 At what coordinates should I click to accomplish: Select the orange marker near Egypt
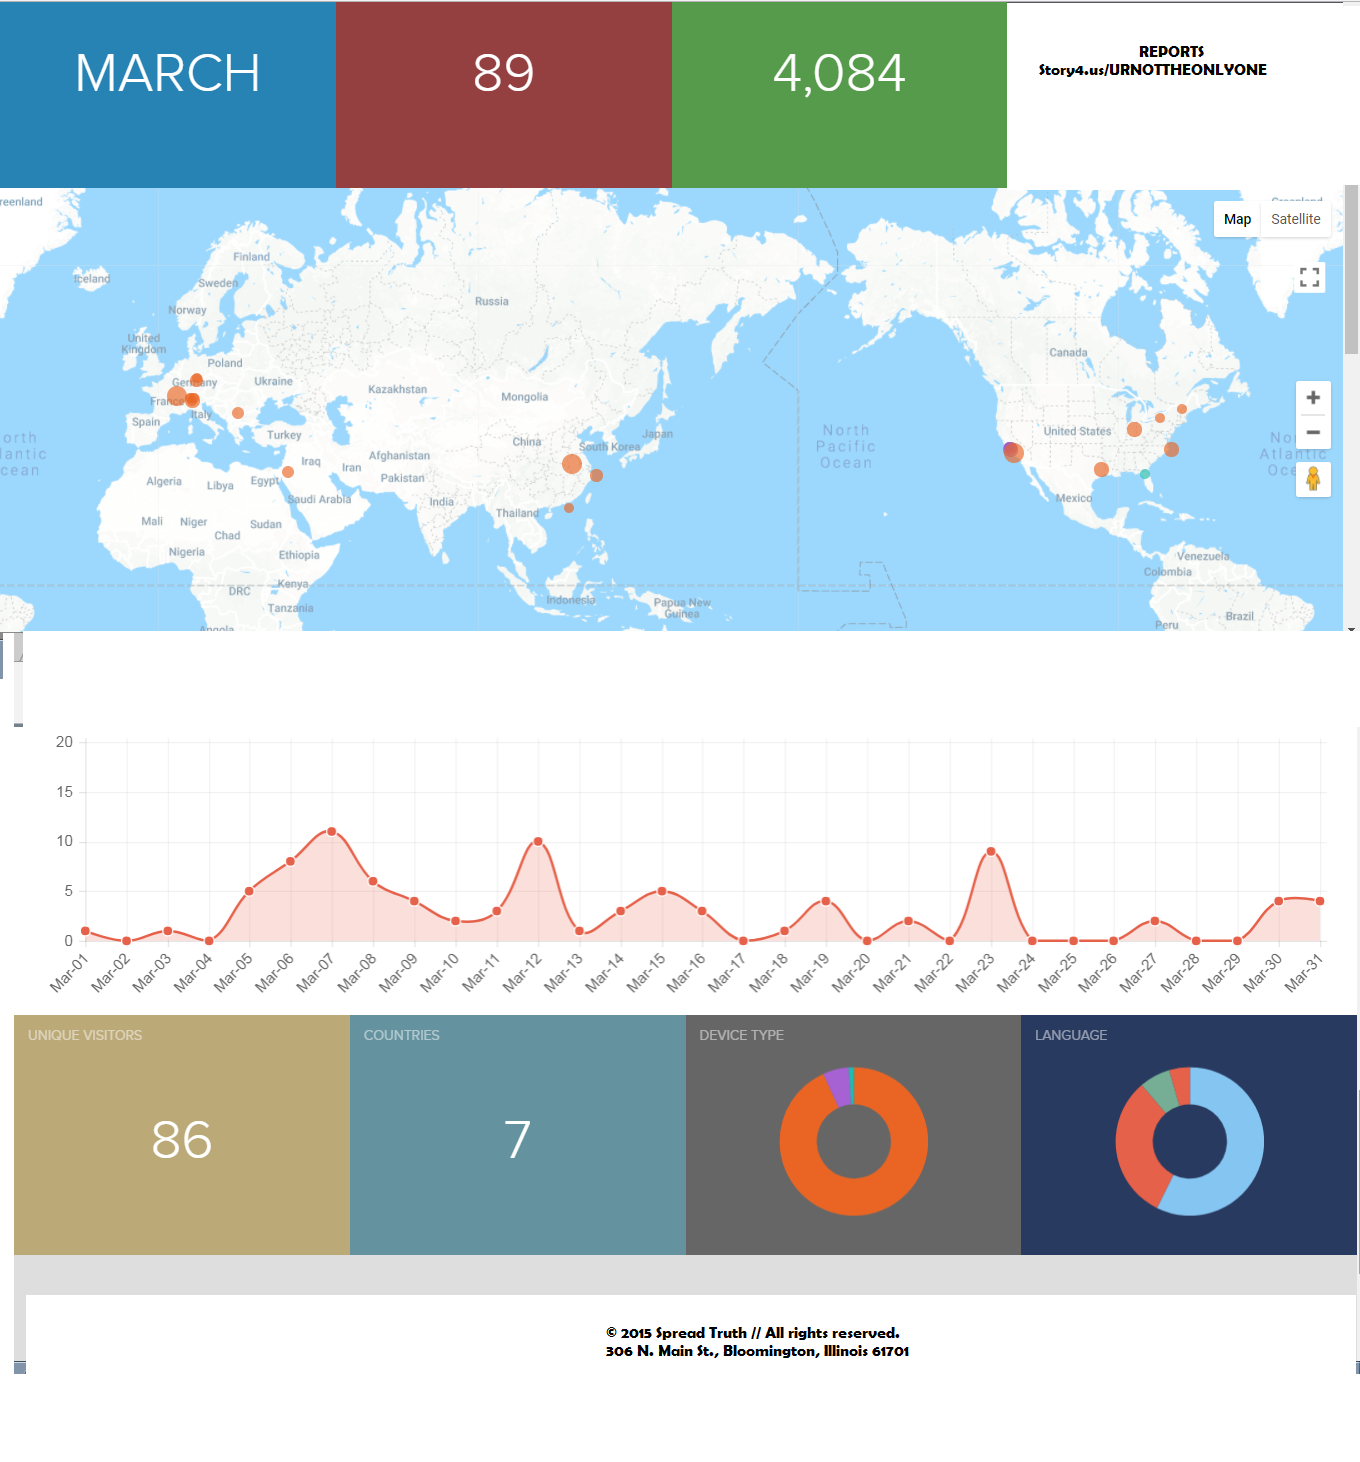[288, 472]
